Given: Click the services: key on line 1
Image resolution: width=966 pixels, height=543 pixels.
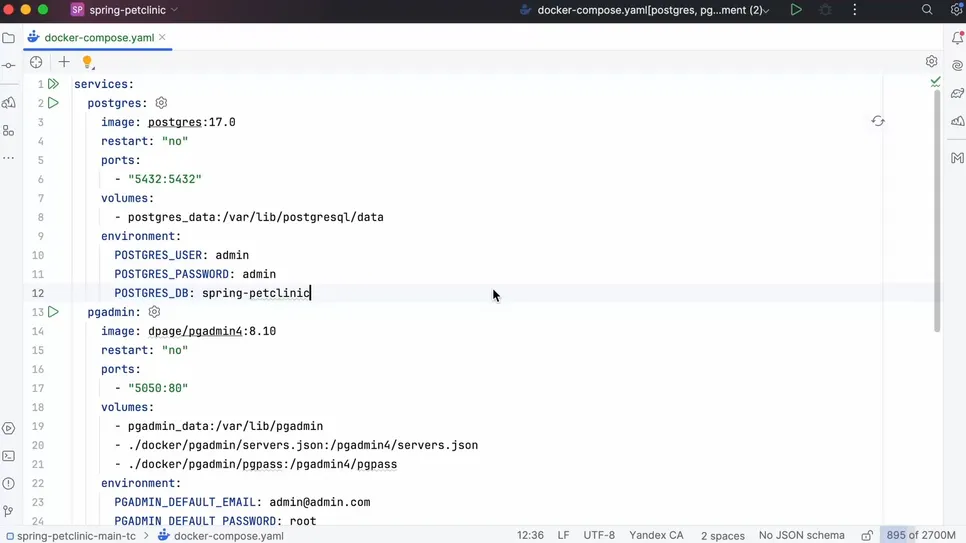Looking at the screenshot, I should click(x=104, y=84).
